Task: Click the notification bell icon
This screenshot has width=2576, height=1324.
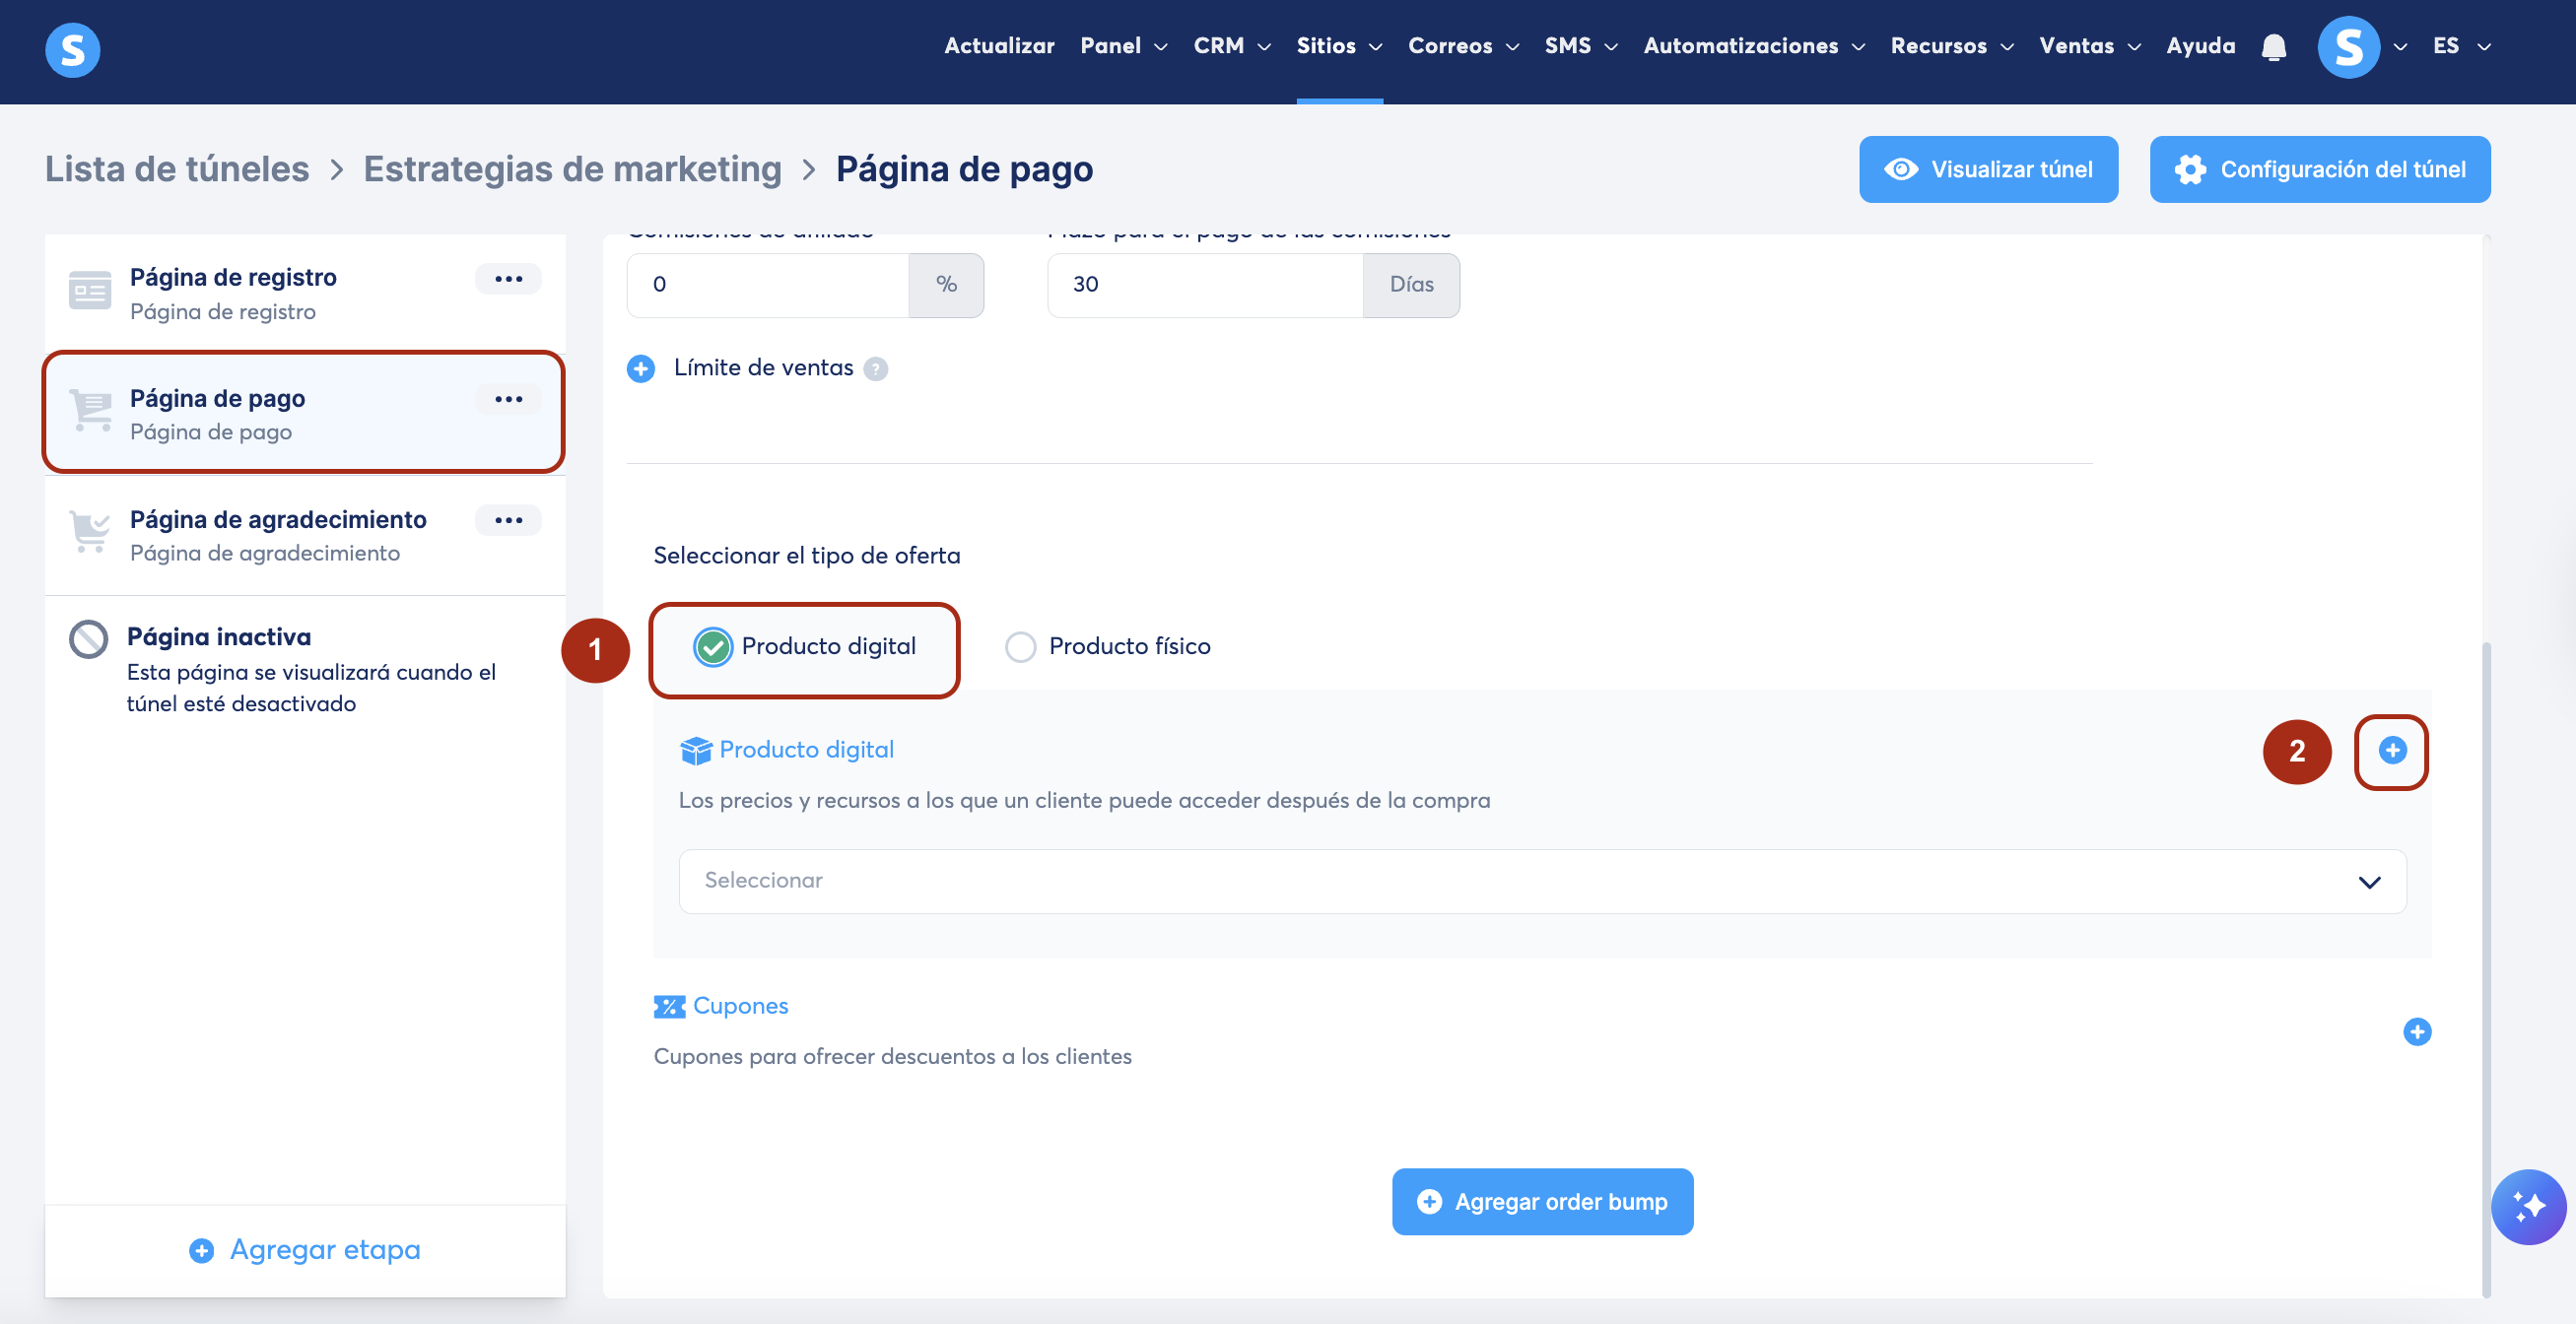Action: tap(2273, 47)
